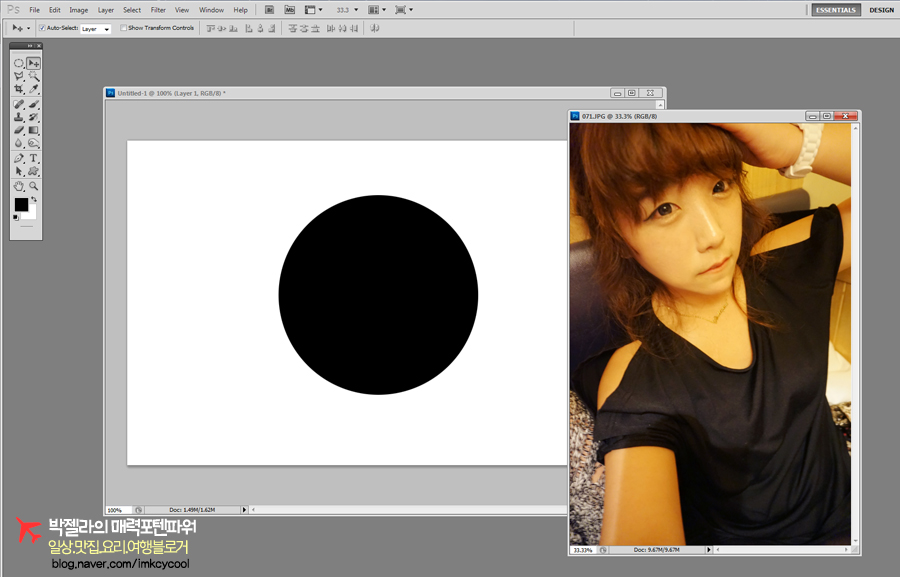Choose the Eyedropper tool
The image size is (900, 577).
tap(34, 89)
